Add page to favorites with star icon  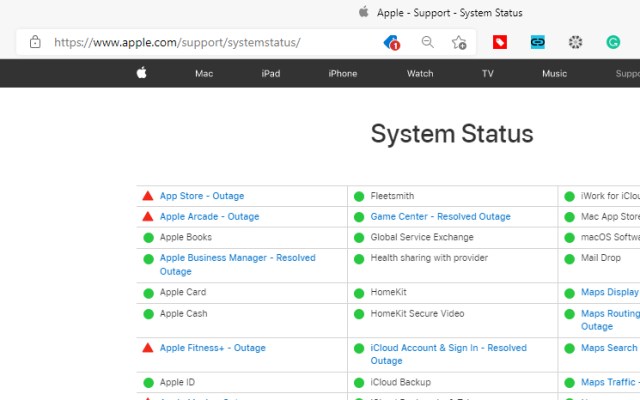459,42
